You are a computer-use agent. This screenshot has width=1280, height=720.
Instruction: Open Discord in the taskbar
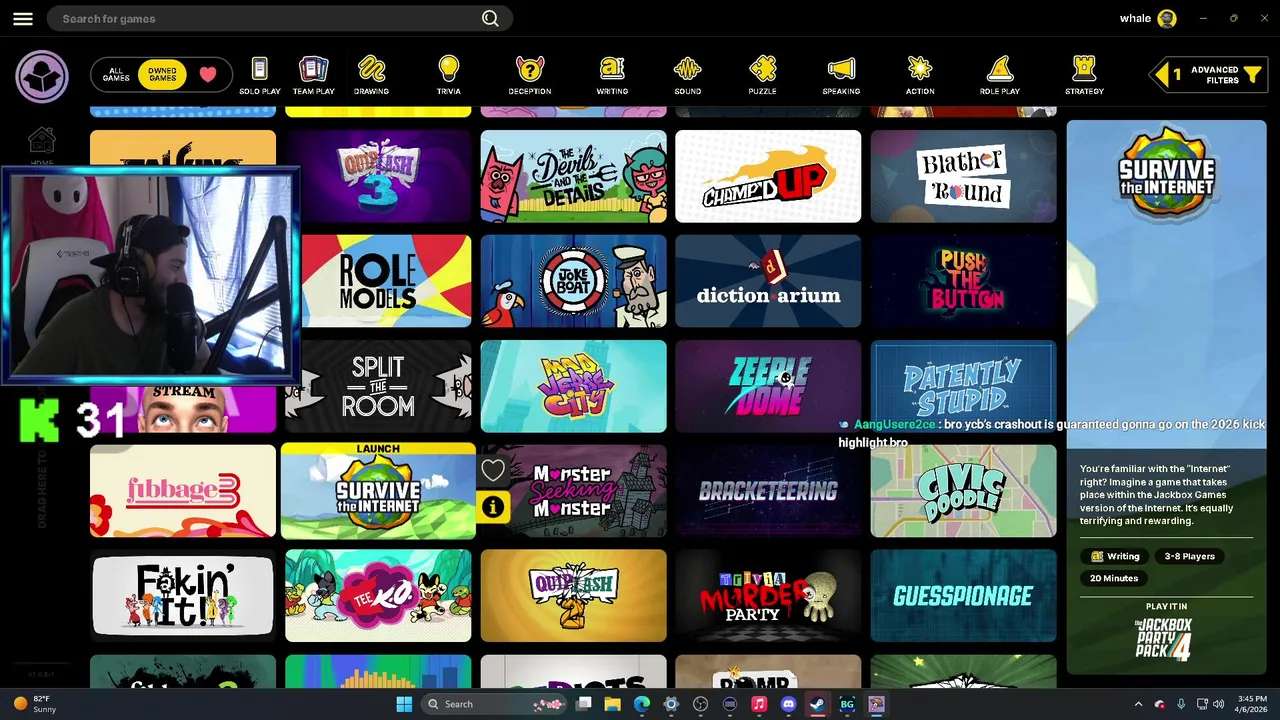[788, 704]
